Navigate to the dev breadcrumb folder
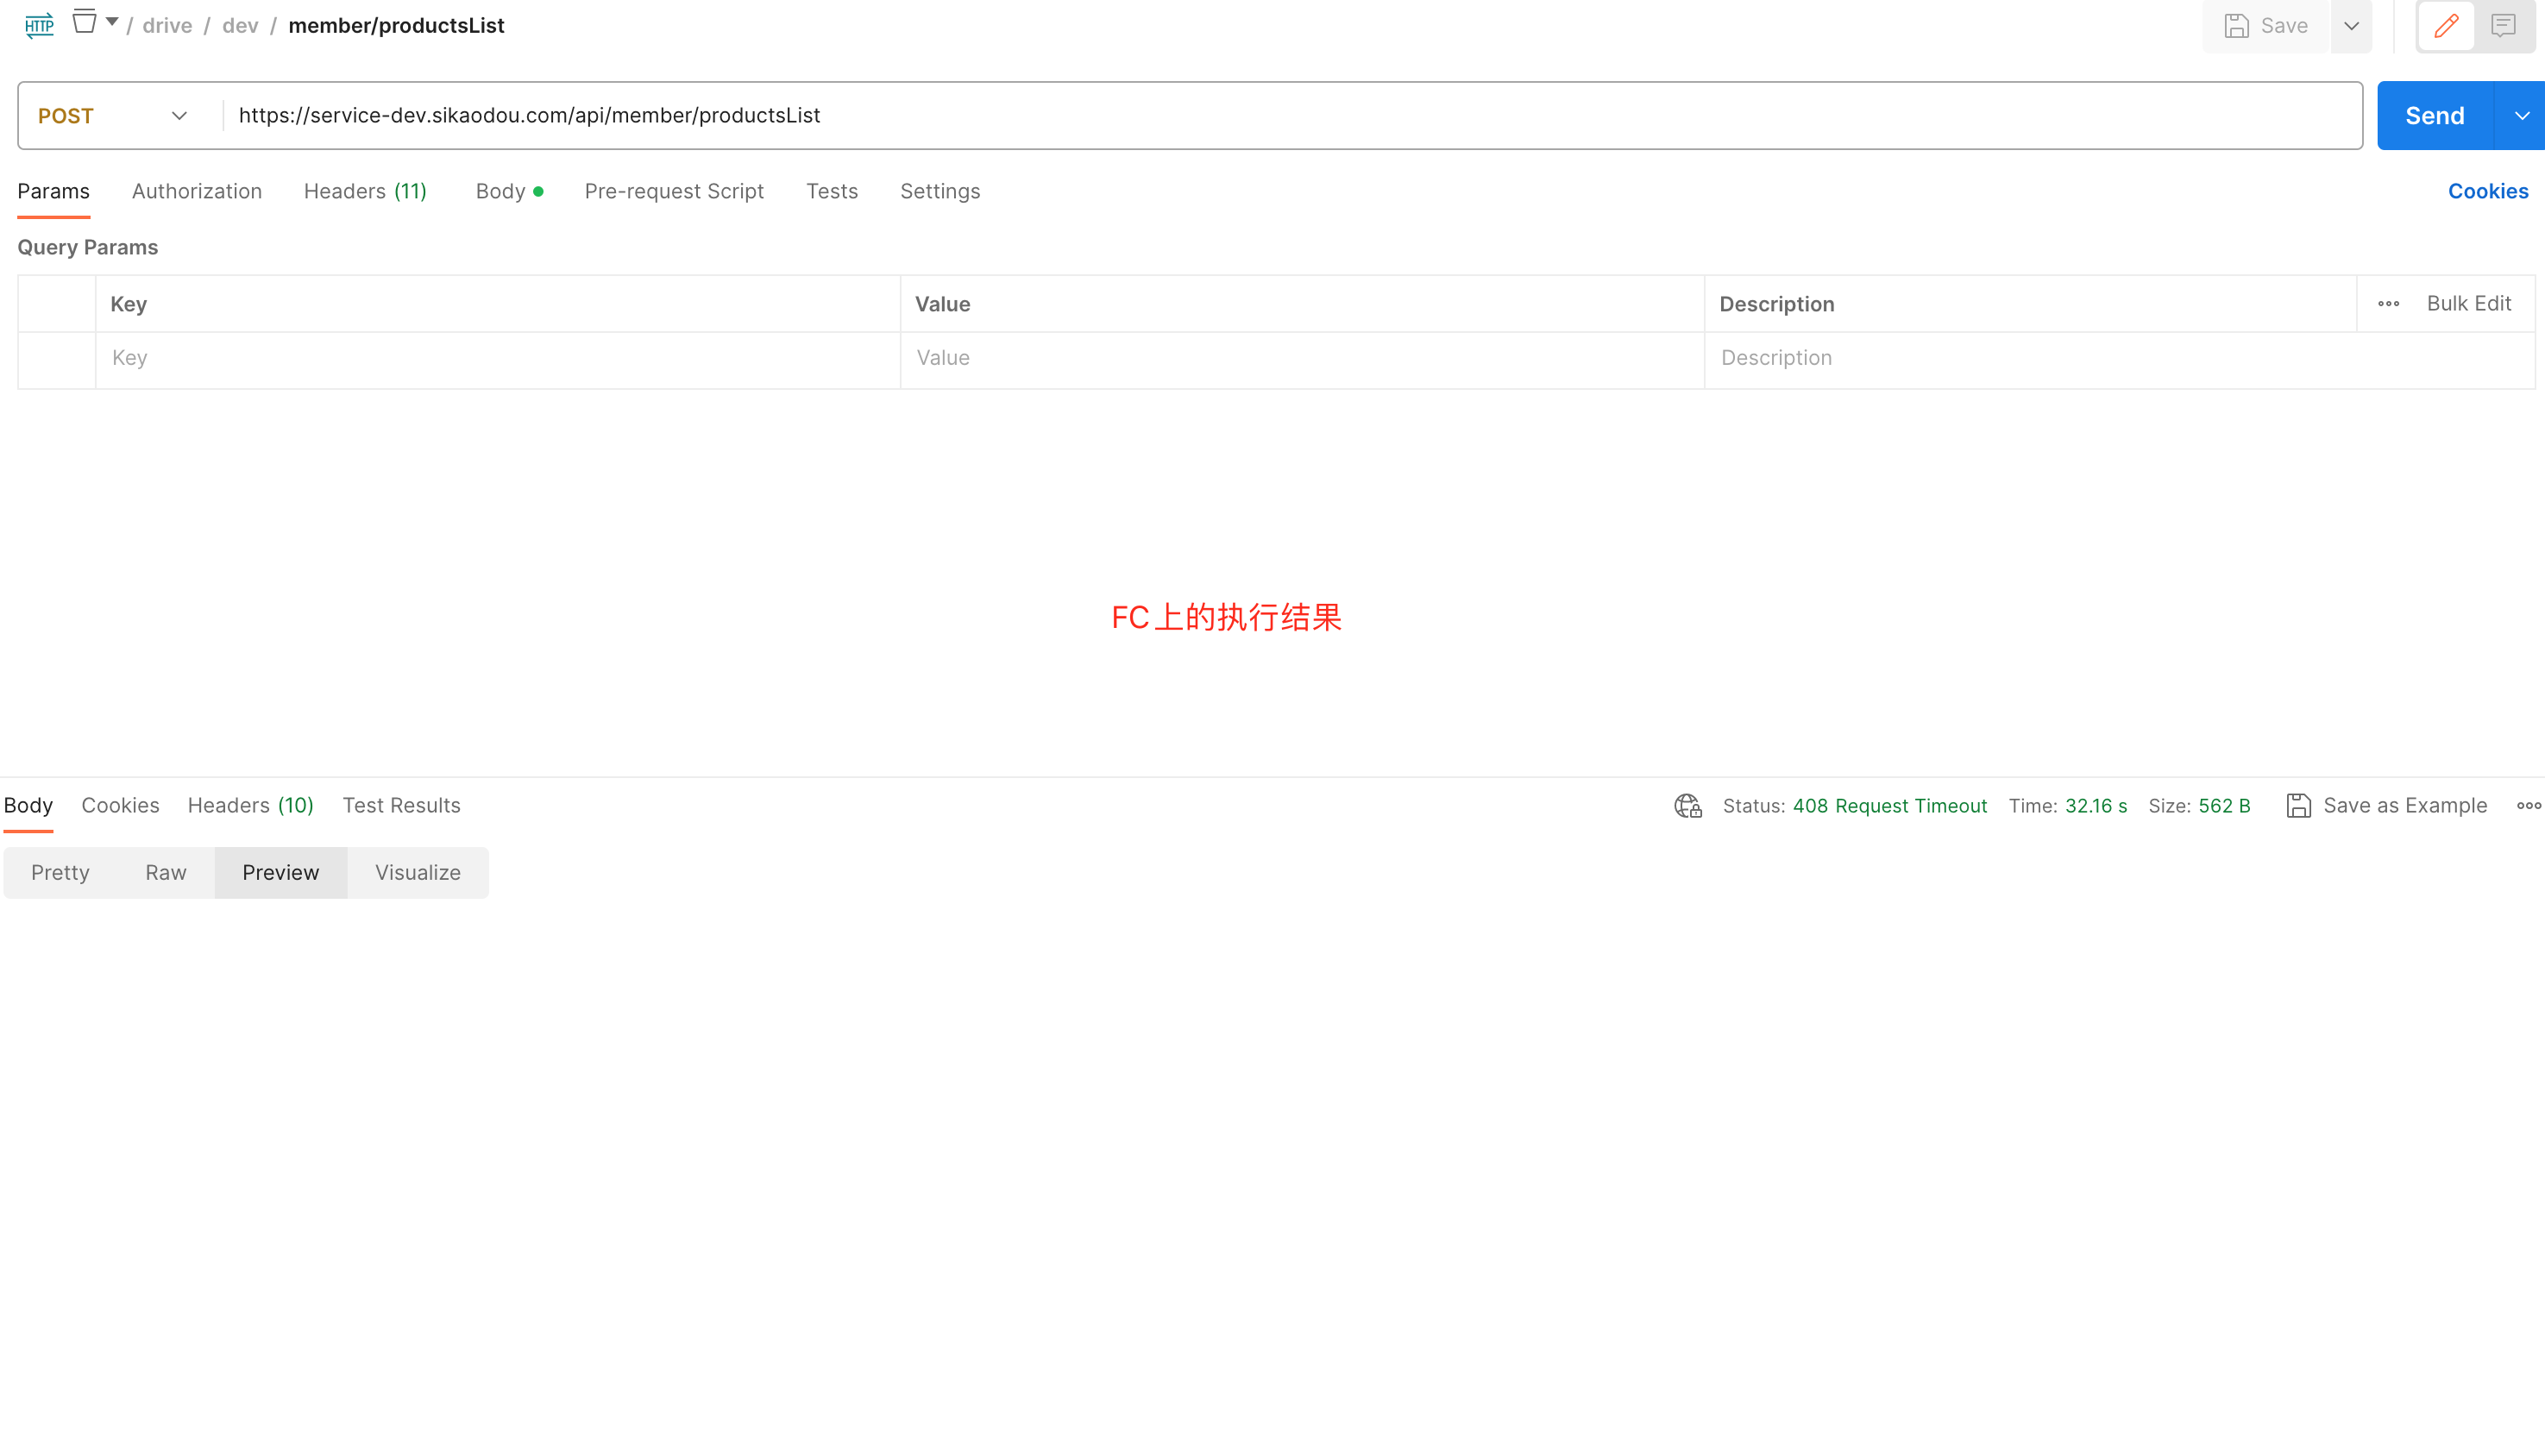 click(240, 25)
